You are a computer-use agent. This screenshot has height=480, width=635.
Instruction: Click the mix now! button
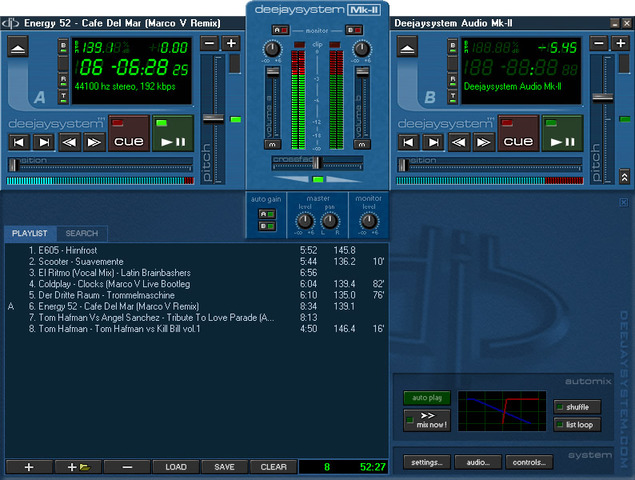tap(427, 420)
